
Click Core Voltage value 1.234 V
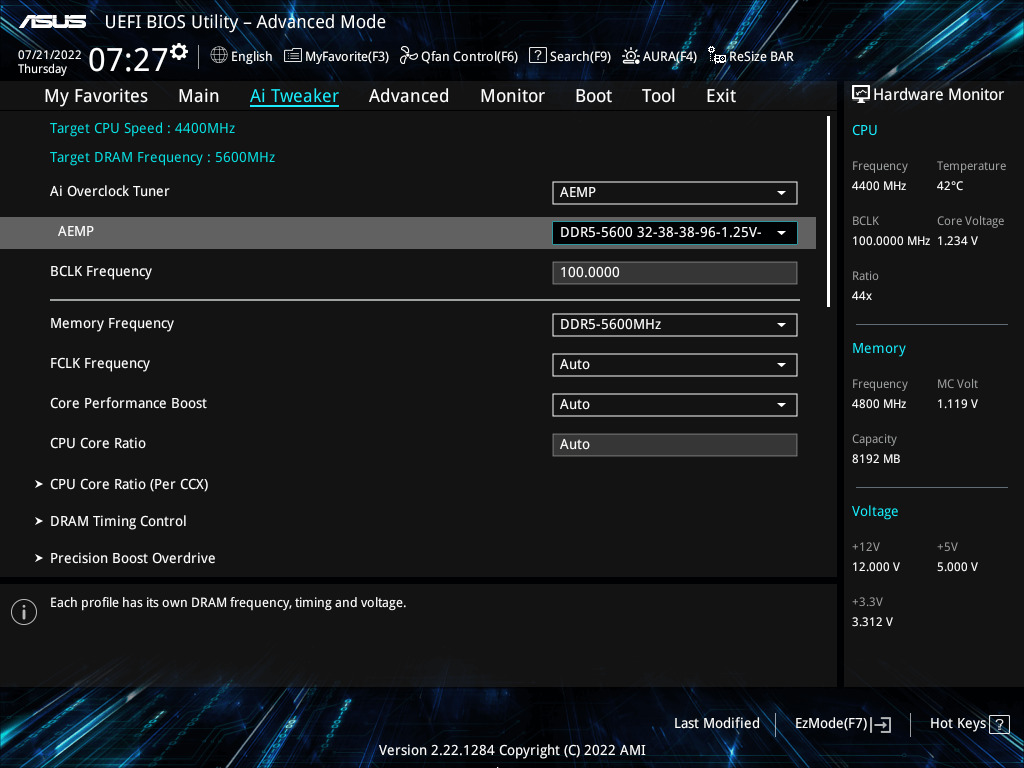957,241
